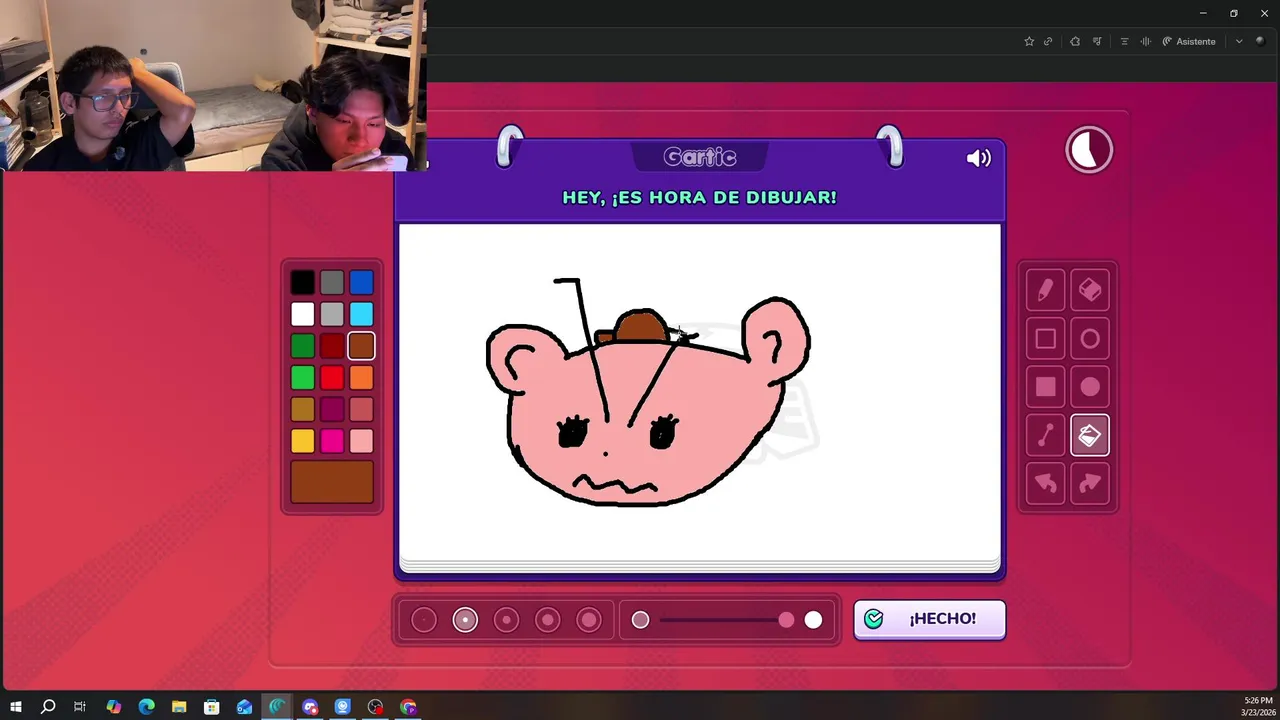The width and height of the screenshot is (1280, 720).
Task: Pick the bright red color swatch
Action: click(x=332, y=377)
